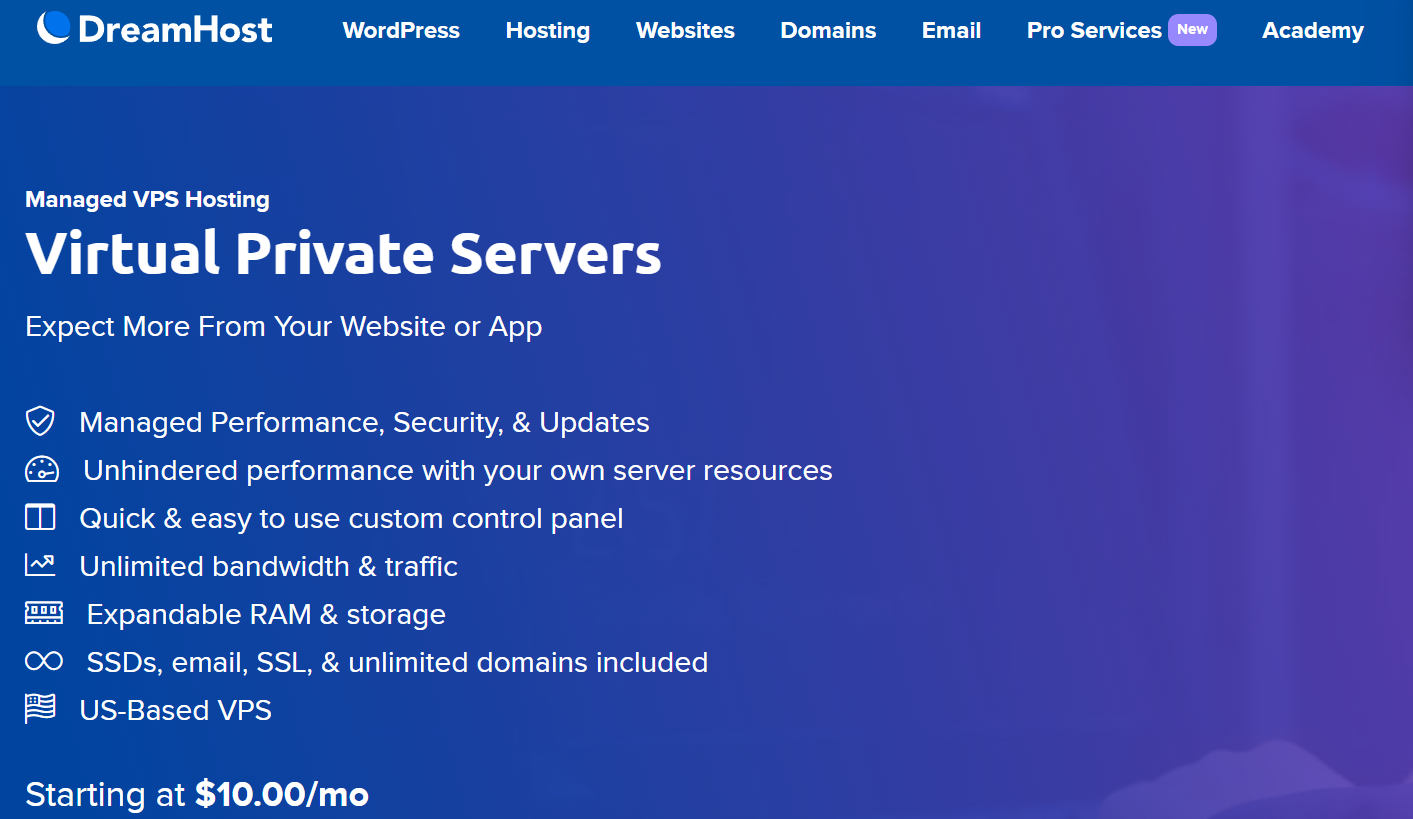This screenshot has width=1413, height=819.
Task: Click the control panel layout icon
Action: click(x=40, y=517)
